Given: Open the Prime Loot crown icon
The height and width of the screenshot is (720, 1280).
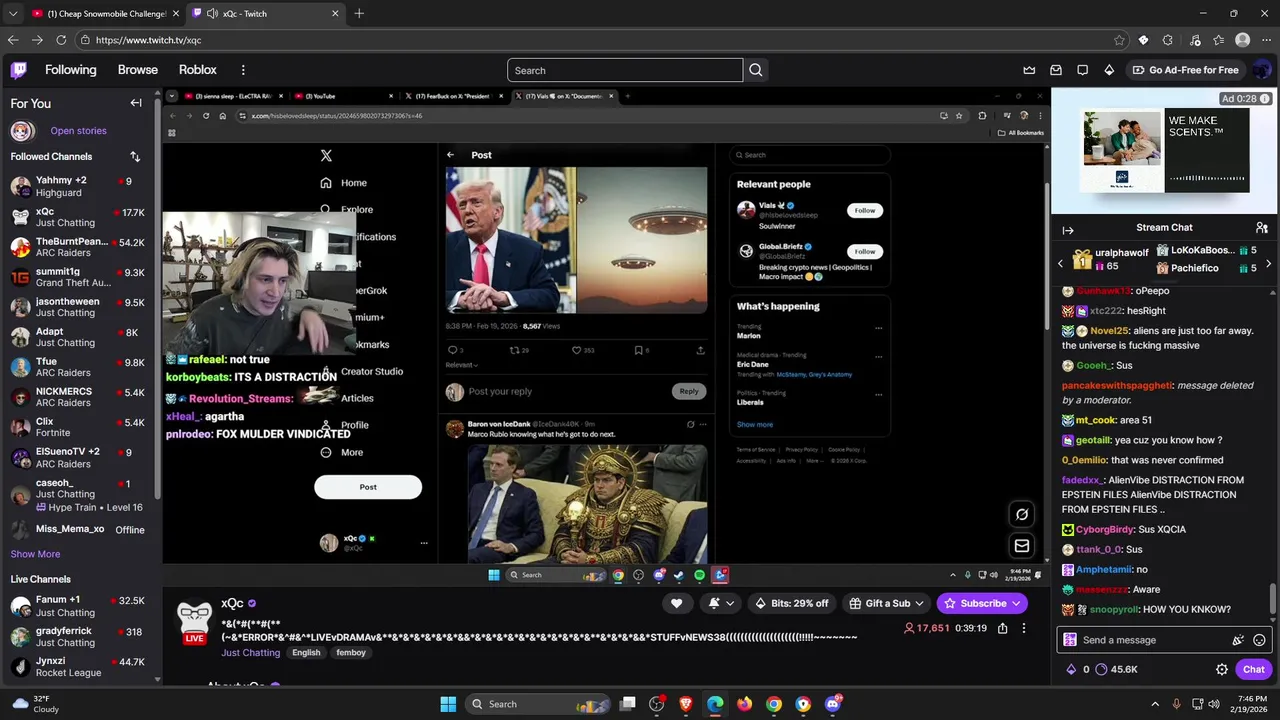Looking at the screenshot, I should [1029, 70].
